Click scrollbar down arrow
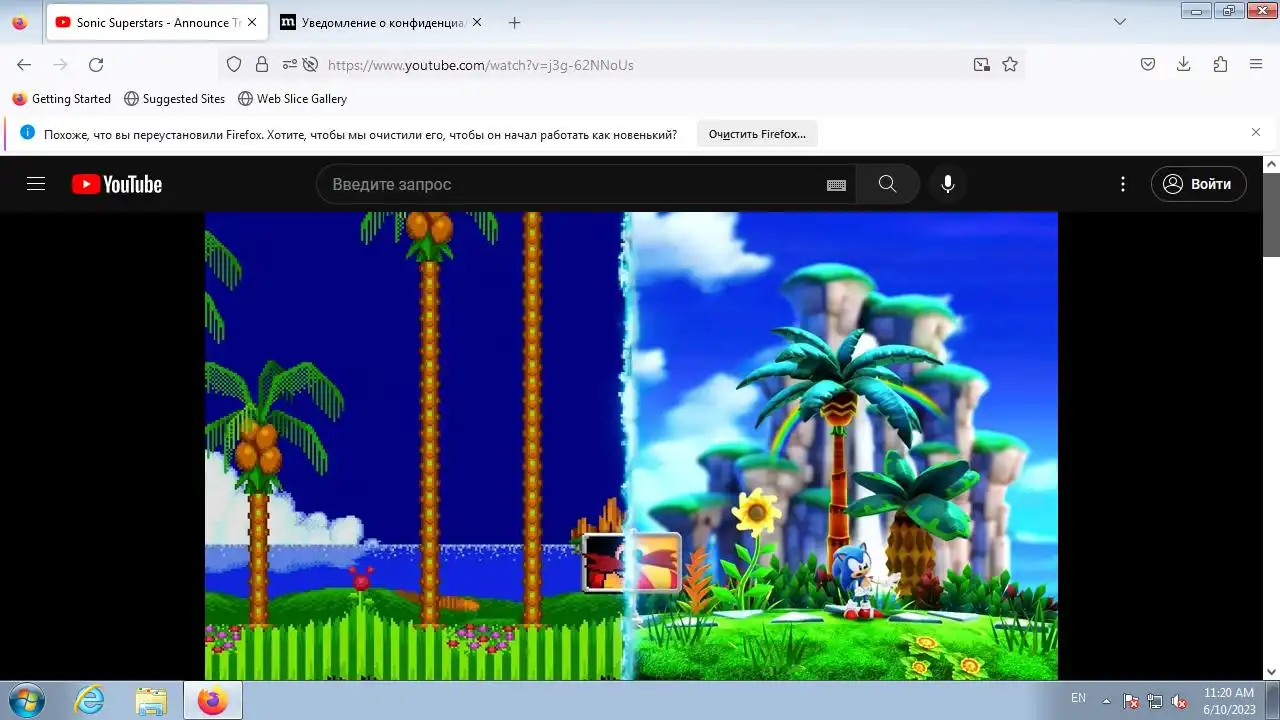Screen dimensions: 1280x720 click(x=1271, y=671)
